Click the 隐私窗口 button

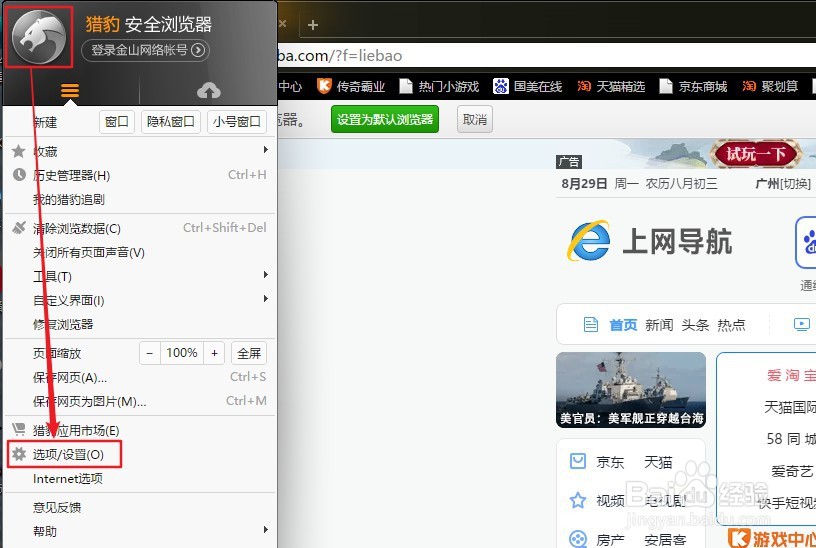point(171,122)
